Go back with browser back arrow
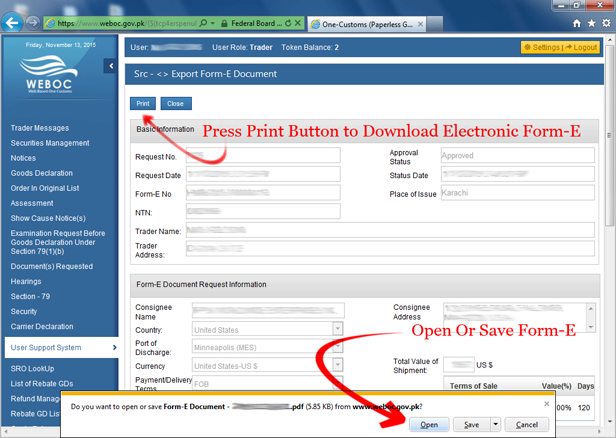 12,24
